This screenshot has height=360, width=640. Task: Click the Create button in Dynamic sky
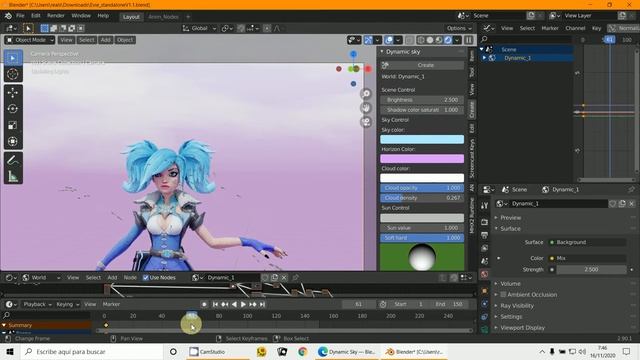(422, 65)
